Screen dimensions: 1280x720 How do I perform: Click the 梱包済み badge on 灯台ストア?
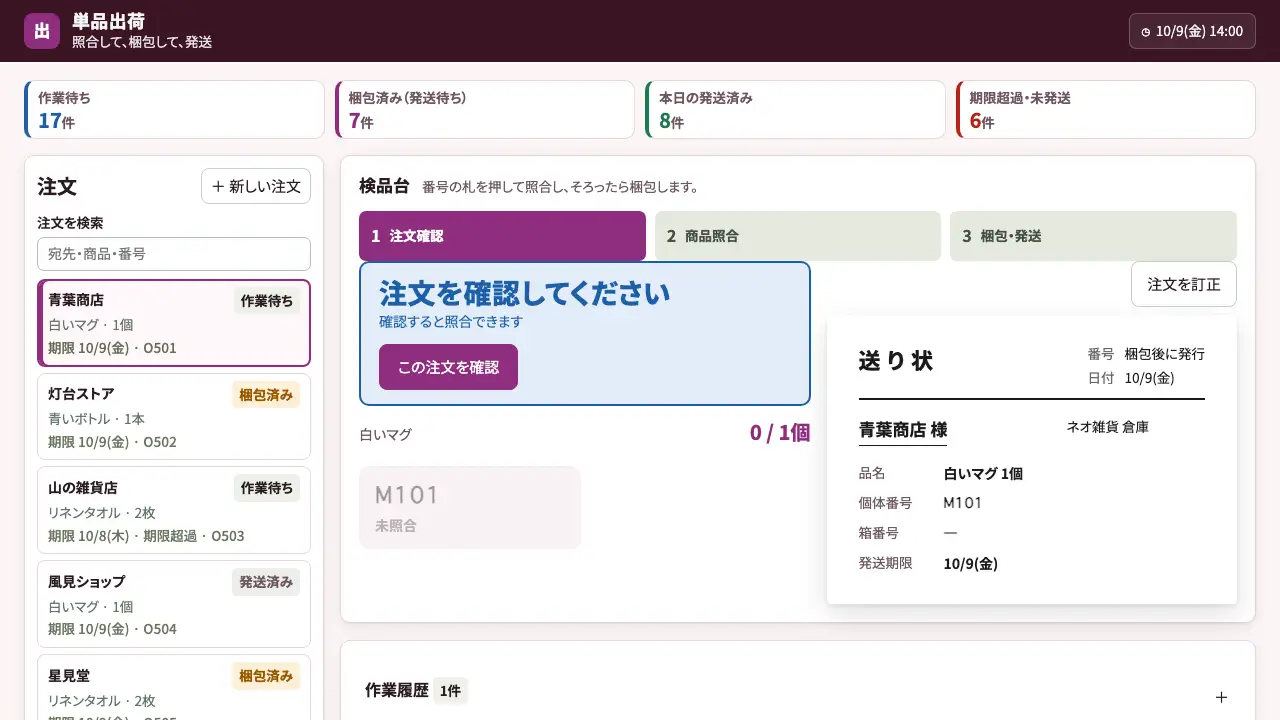tap(266, 395)
